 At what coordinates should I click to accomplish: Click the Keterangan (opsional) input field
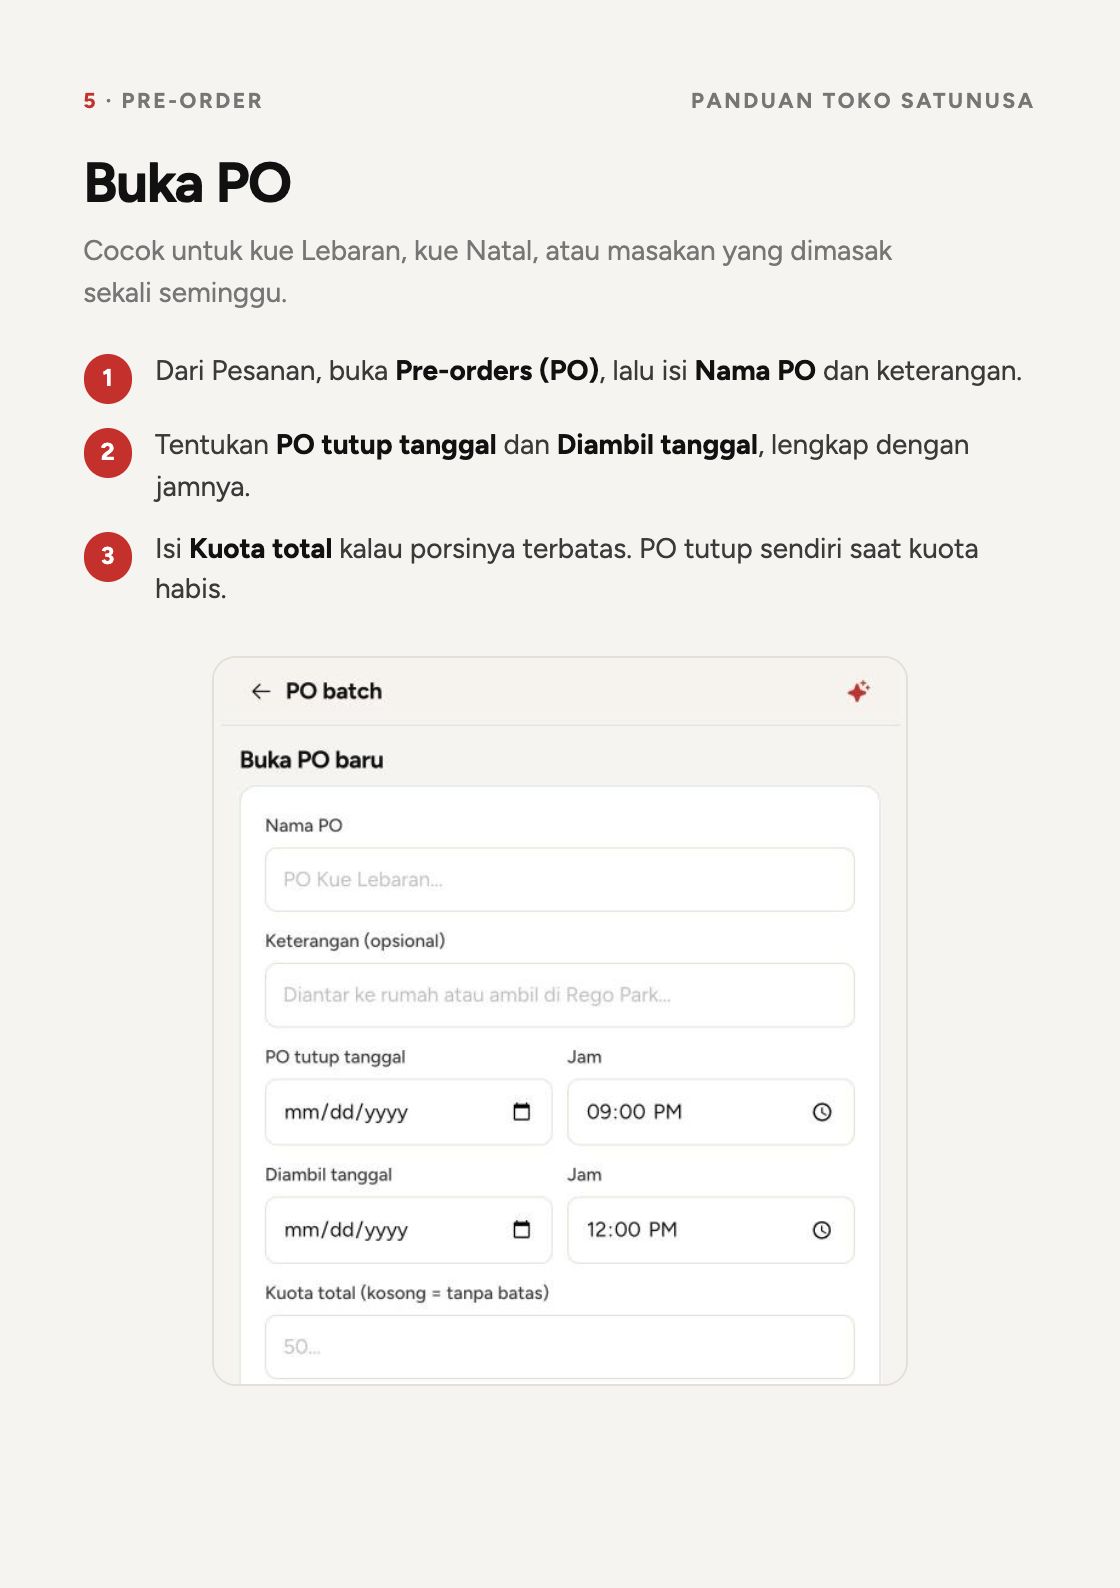click(x=559, y=995)
